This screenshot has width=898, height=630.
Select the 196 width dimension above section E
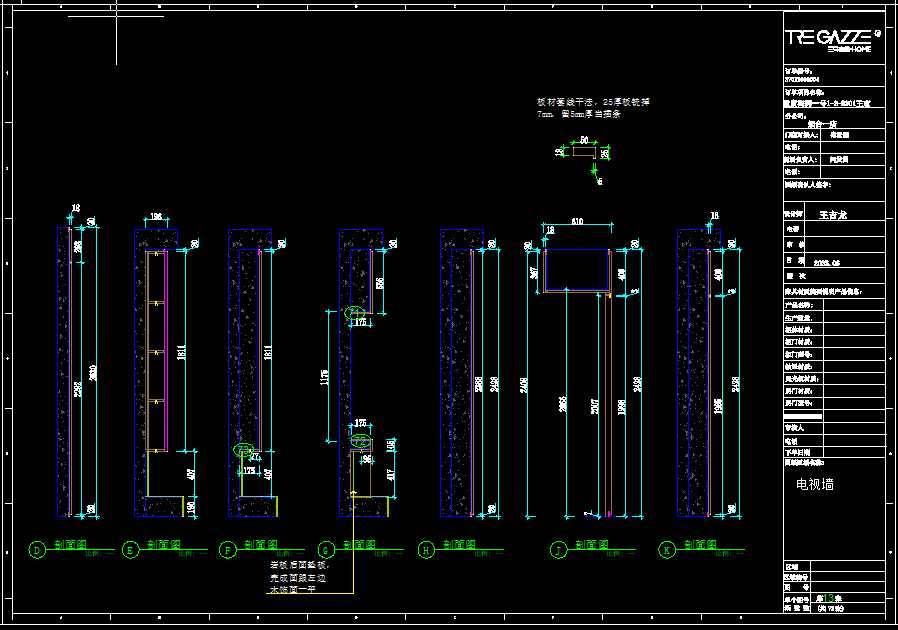[156, 216]
